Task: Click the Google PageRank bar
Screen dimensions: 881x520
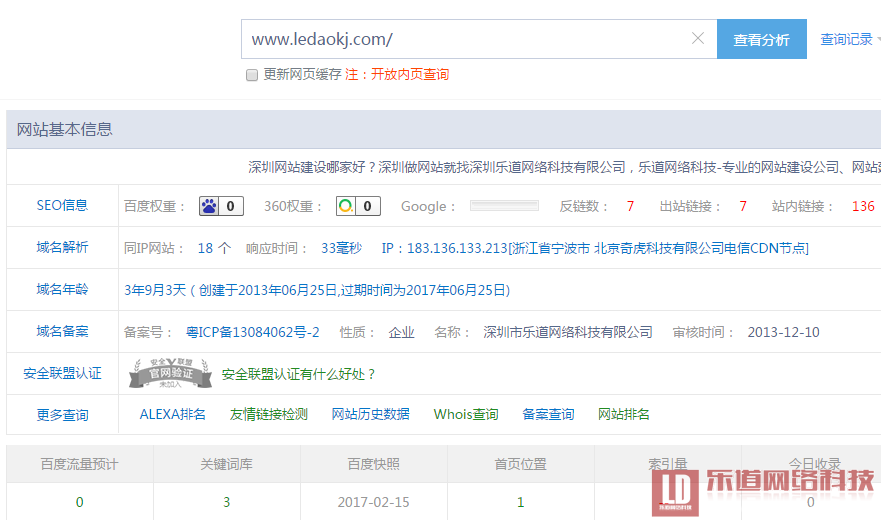Action: tap(505, 206)
